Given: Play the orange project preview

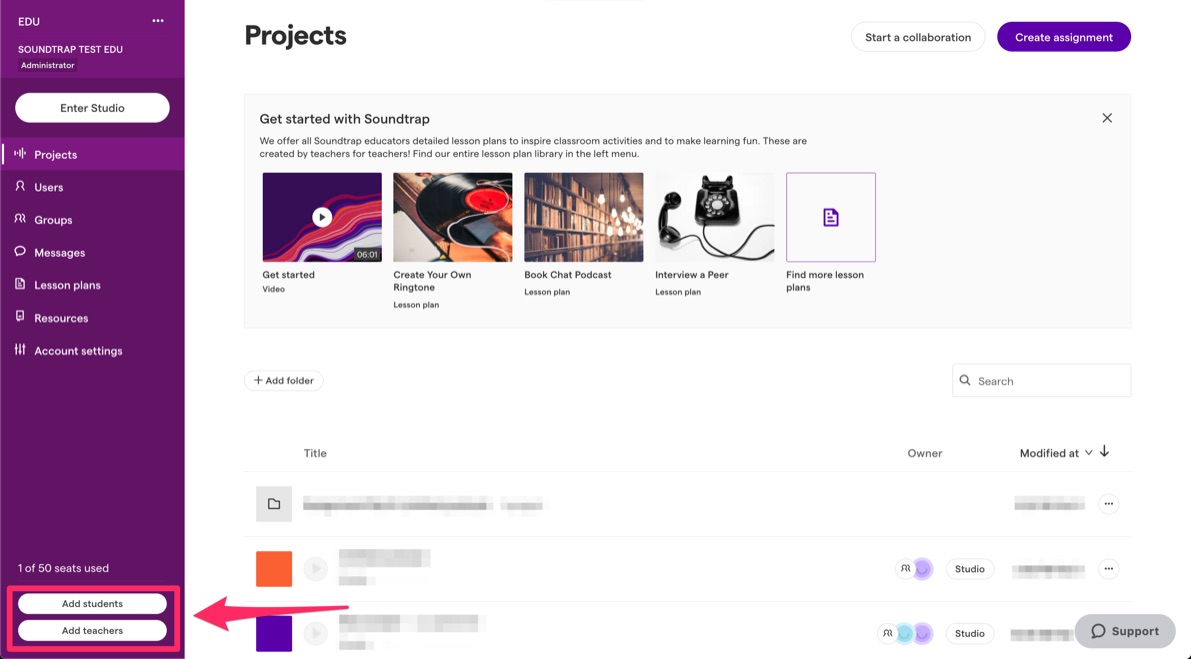Looking at the screenshot, I should click(x=316, y=569).
